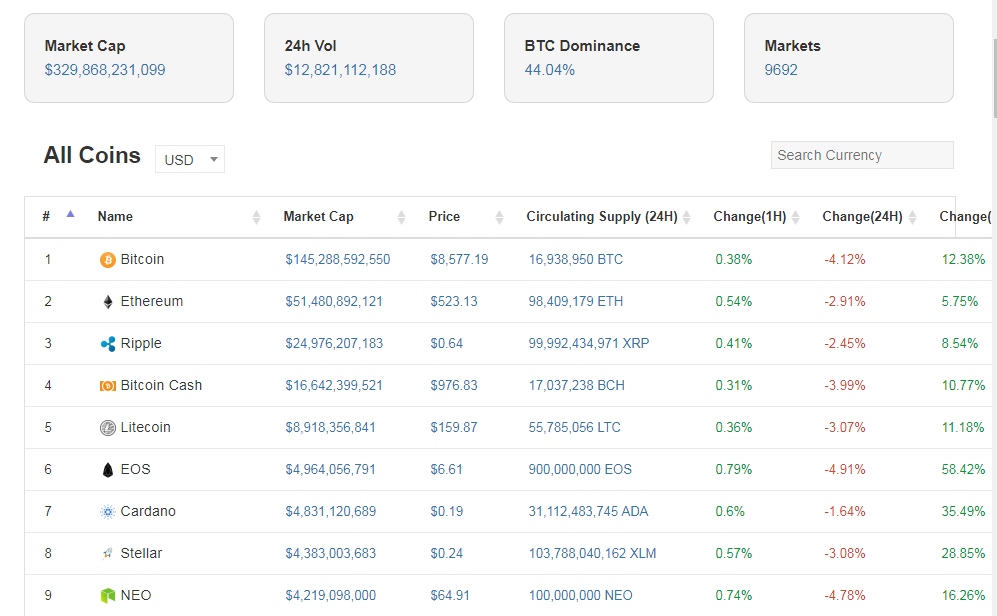This screenshot has width=997, height=616.
Task: Open the USD currency dropdown
Action: click(190, 160)
